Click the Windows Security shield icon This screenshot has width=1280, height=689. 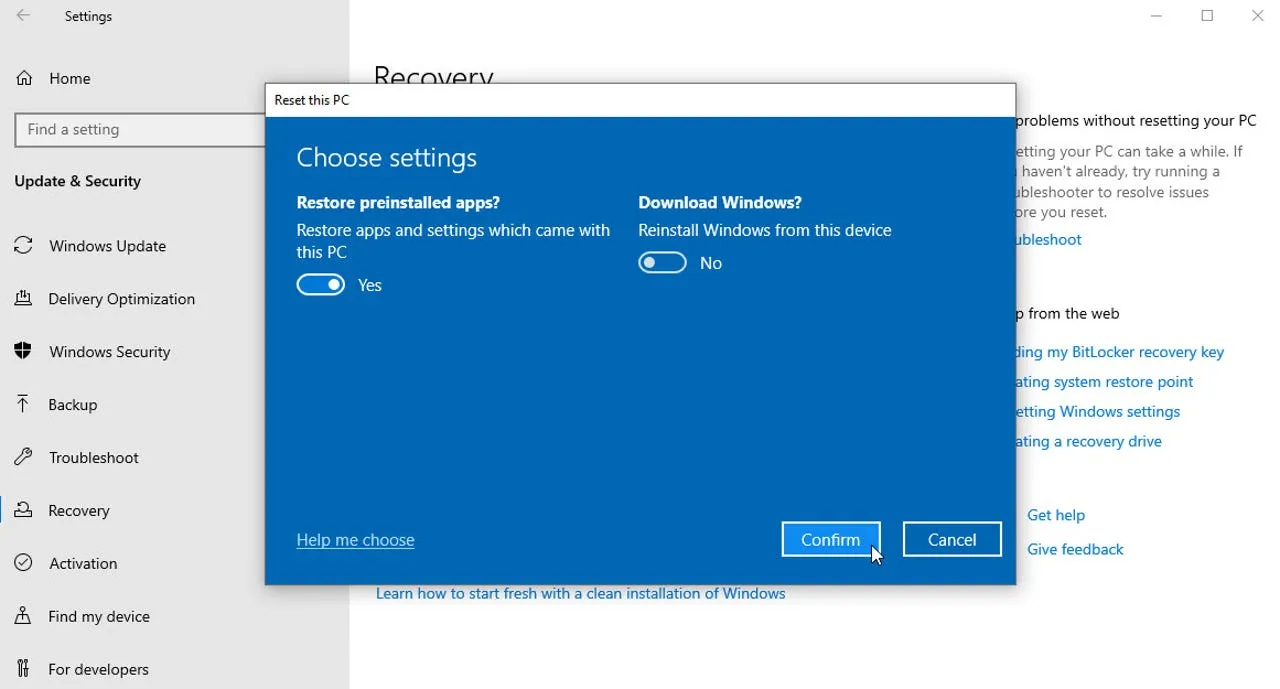coord(24,352)
